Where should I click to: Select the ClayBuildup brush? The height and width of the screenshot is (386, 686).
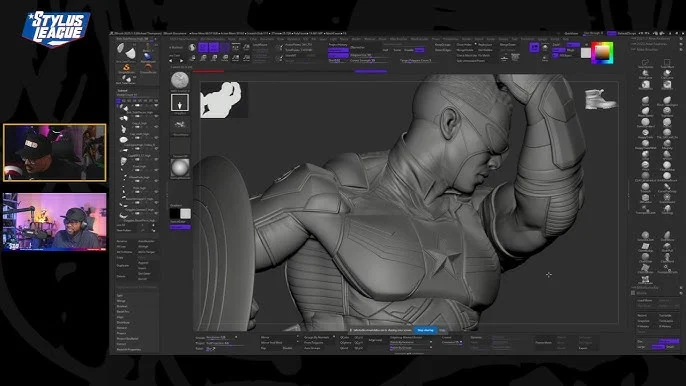pyautogui.click(x=667, y=166)
